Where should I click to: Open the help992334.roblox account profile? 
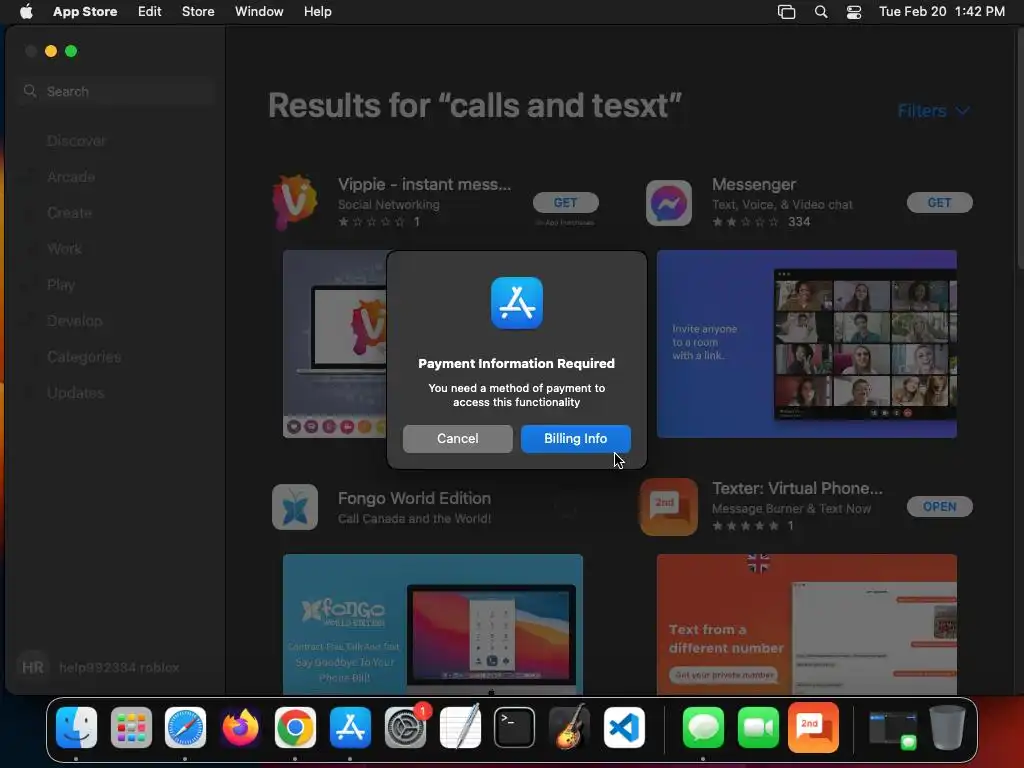(98, 667)
